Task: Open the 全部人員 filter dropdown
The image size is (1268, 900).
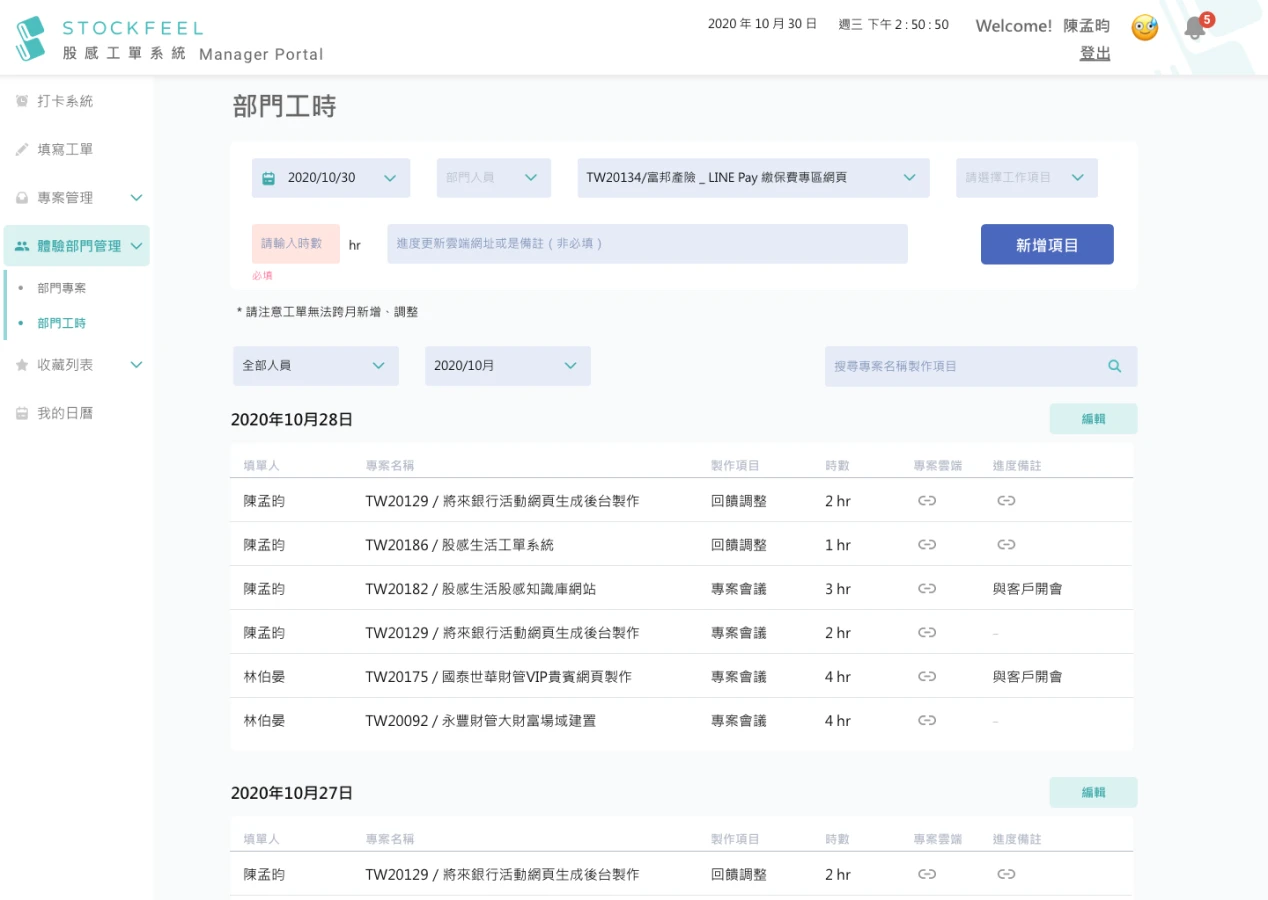Action: click(x=316, y=366)
